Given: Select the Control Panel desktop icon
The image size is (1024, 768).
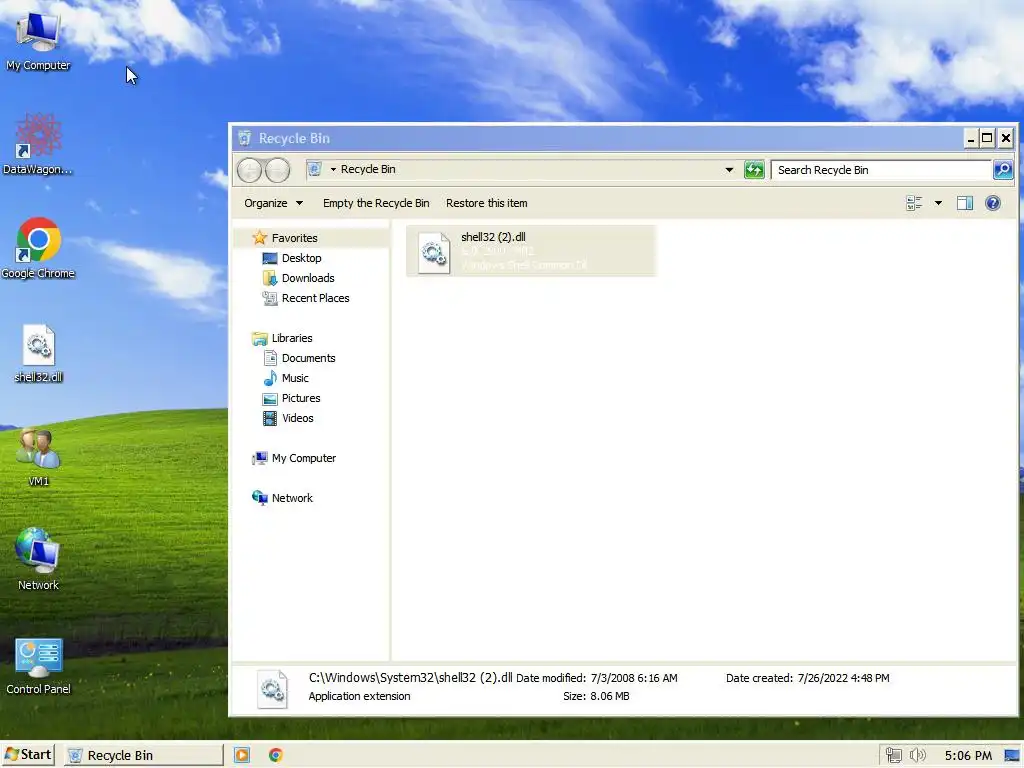Looking at the screenshot, I should 38,665.
